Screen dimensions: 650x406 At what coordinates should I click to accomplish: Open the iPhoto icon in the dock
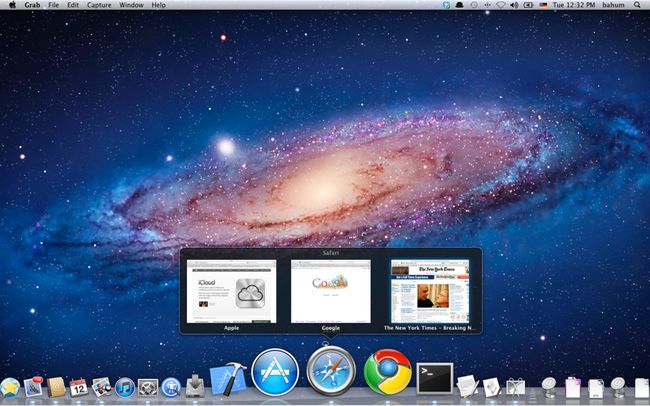[102, 387]
